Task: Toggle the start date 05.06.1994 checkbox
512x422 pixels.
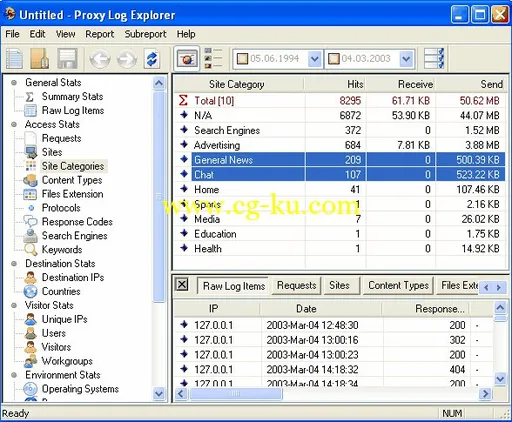Action: point(242,59)
